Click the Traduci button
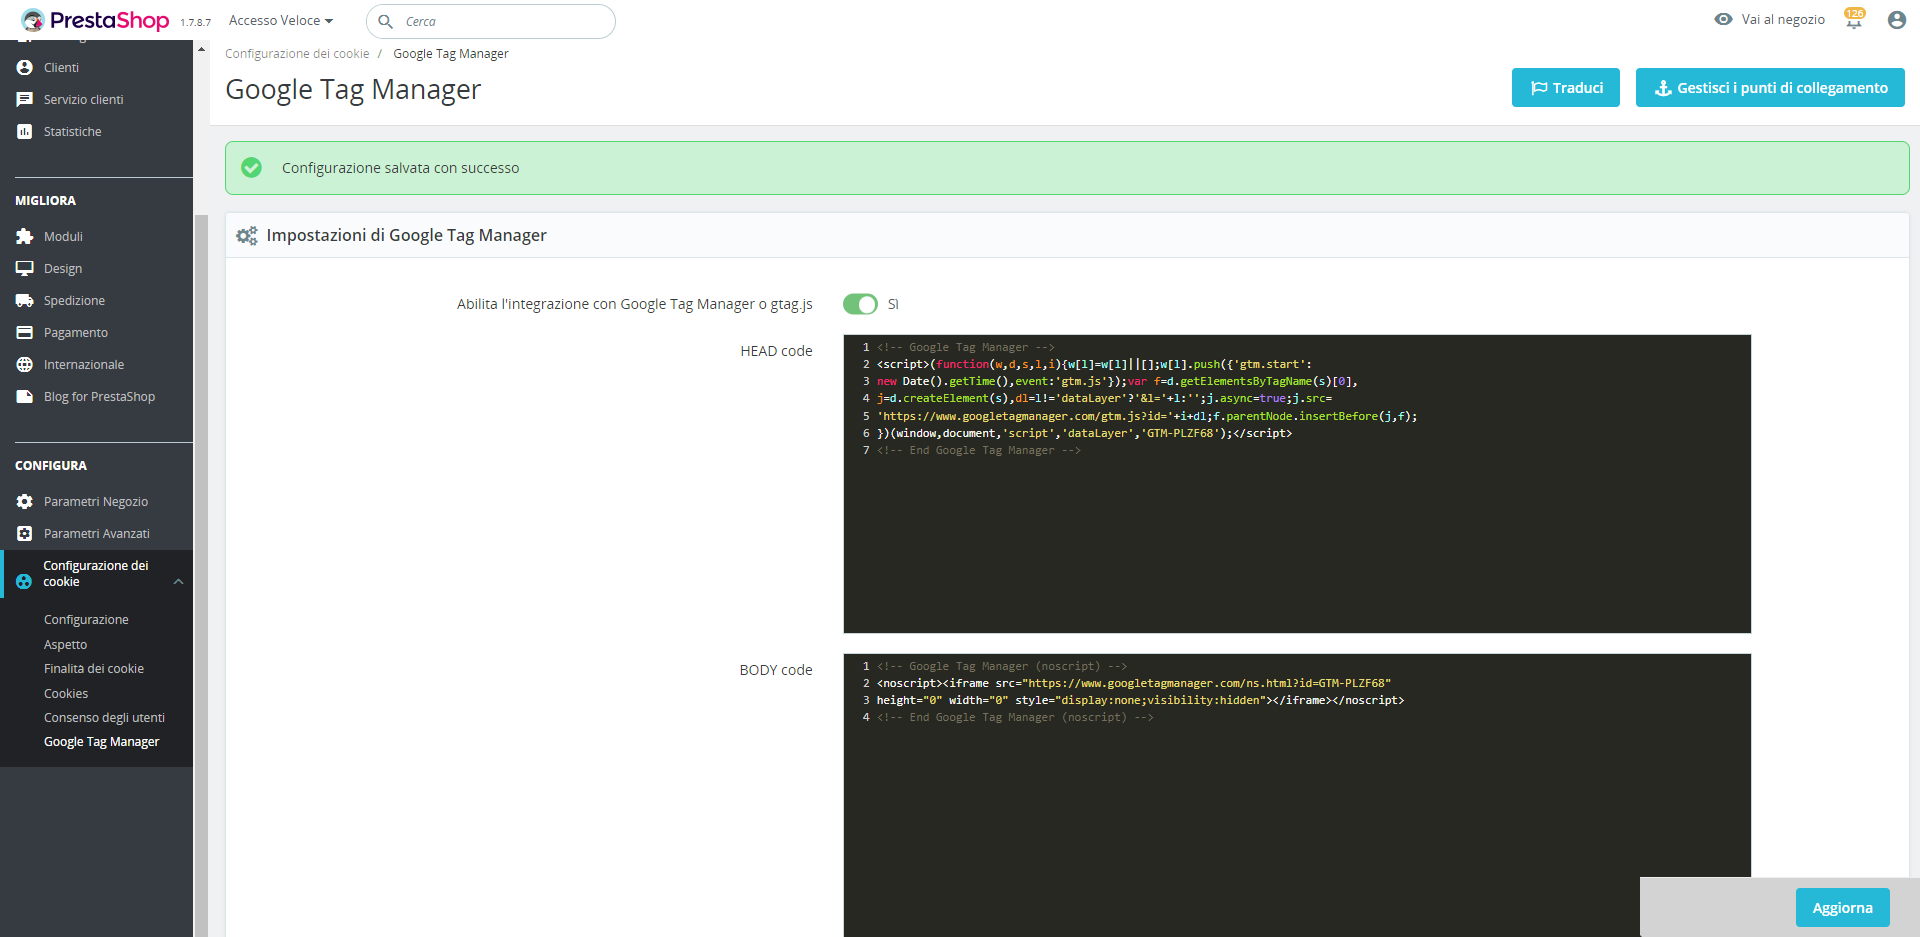This screenshot has height=937, width=1920. [x=1565, y=88]
